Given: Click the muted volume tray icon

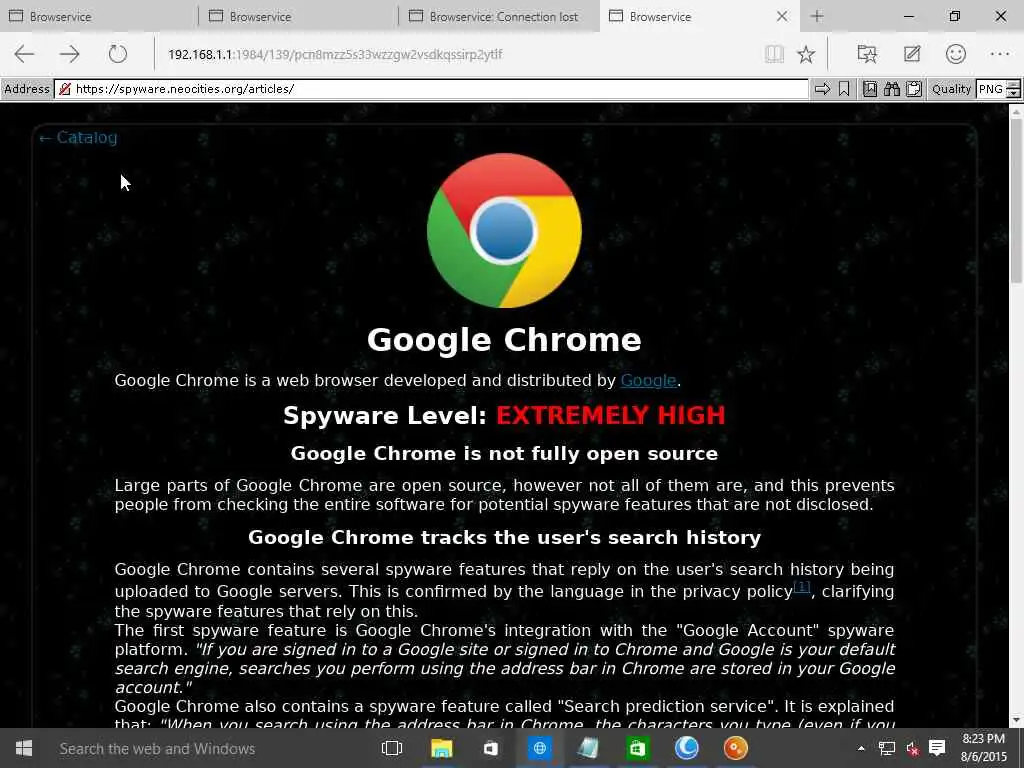Looking at the screenshot, I should click(912, 748).
